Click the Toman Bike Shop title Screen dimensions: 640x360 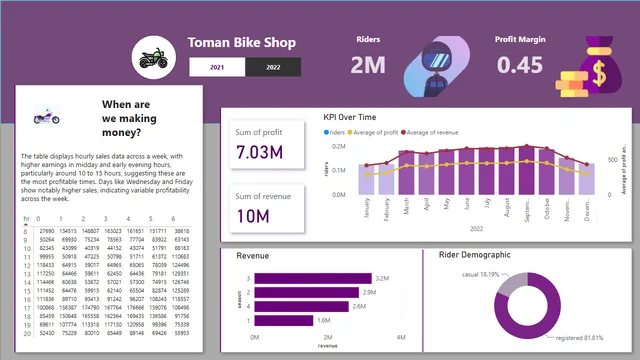click(x=242, y=42)
